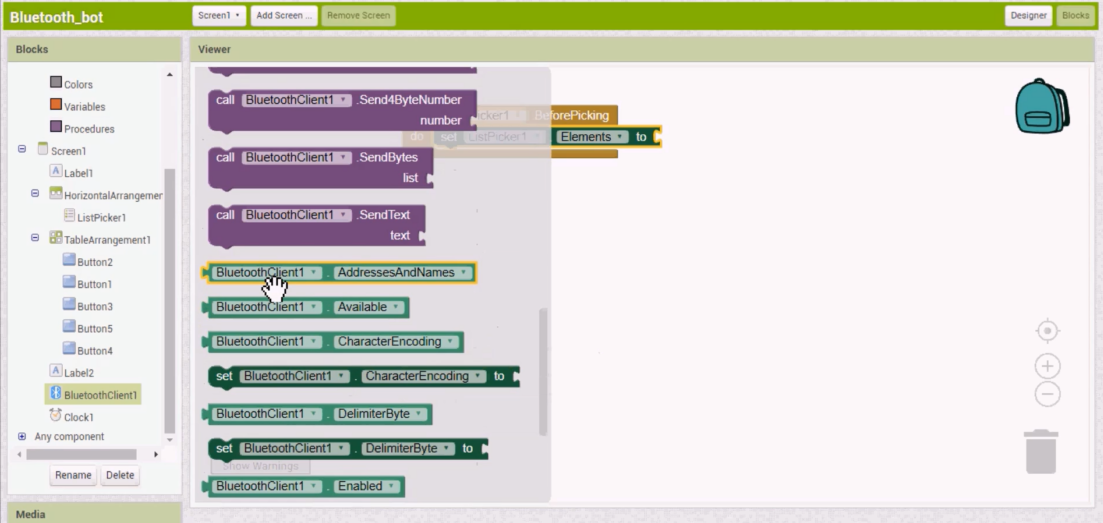Select the Variables blocks category

click(x=84, y=107)
